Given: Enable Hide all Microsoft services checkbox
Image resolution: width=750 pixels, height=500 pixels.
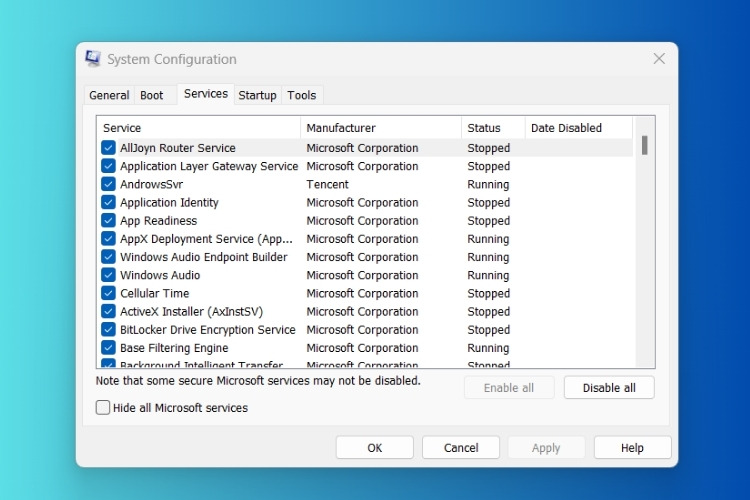Looking at the screenshot, I should pos(103,407).
